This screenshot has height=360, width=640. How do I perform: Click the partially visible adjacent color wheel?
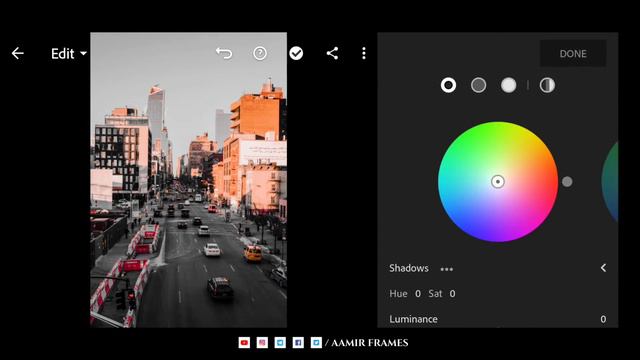coord(610,182)
